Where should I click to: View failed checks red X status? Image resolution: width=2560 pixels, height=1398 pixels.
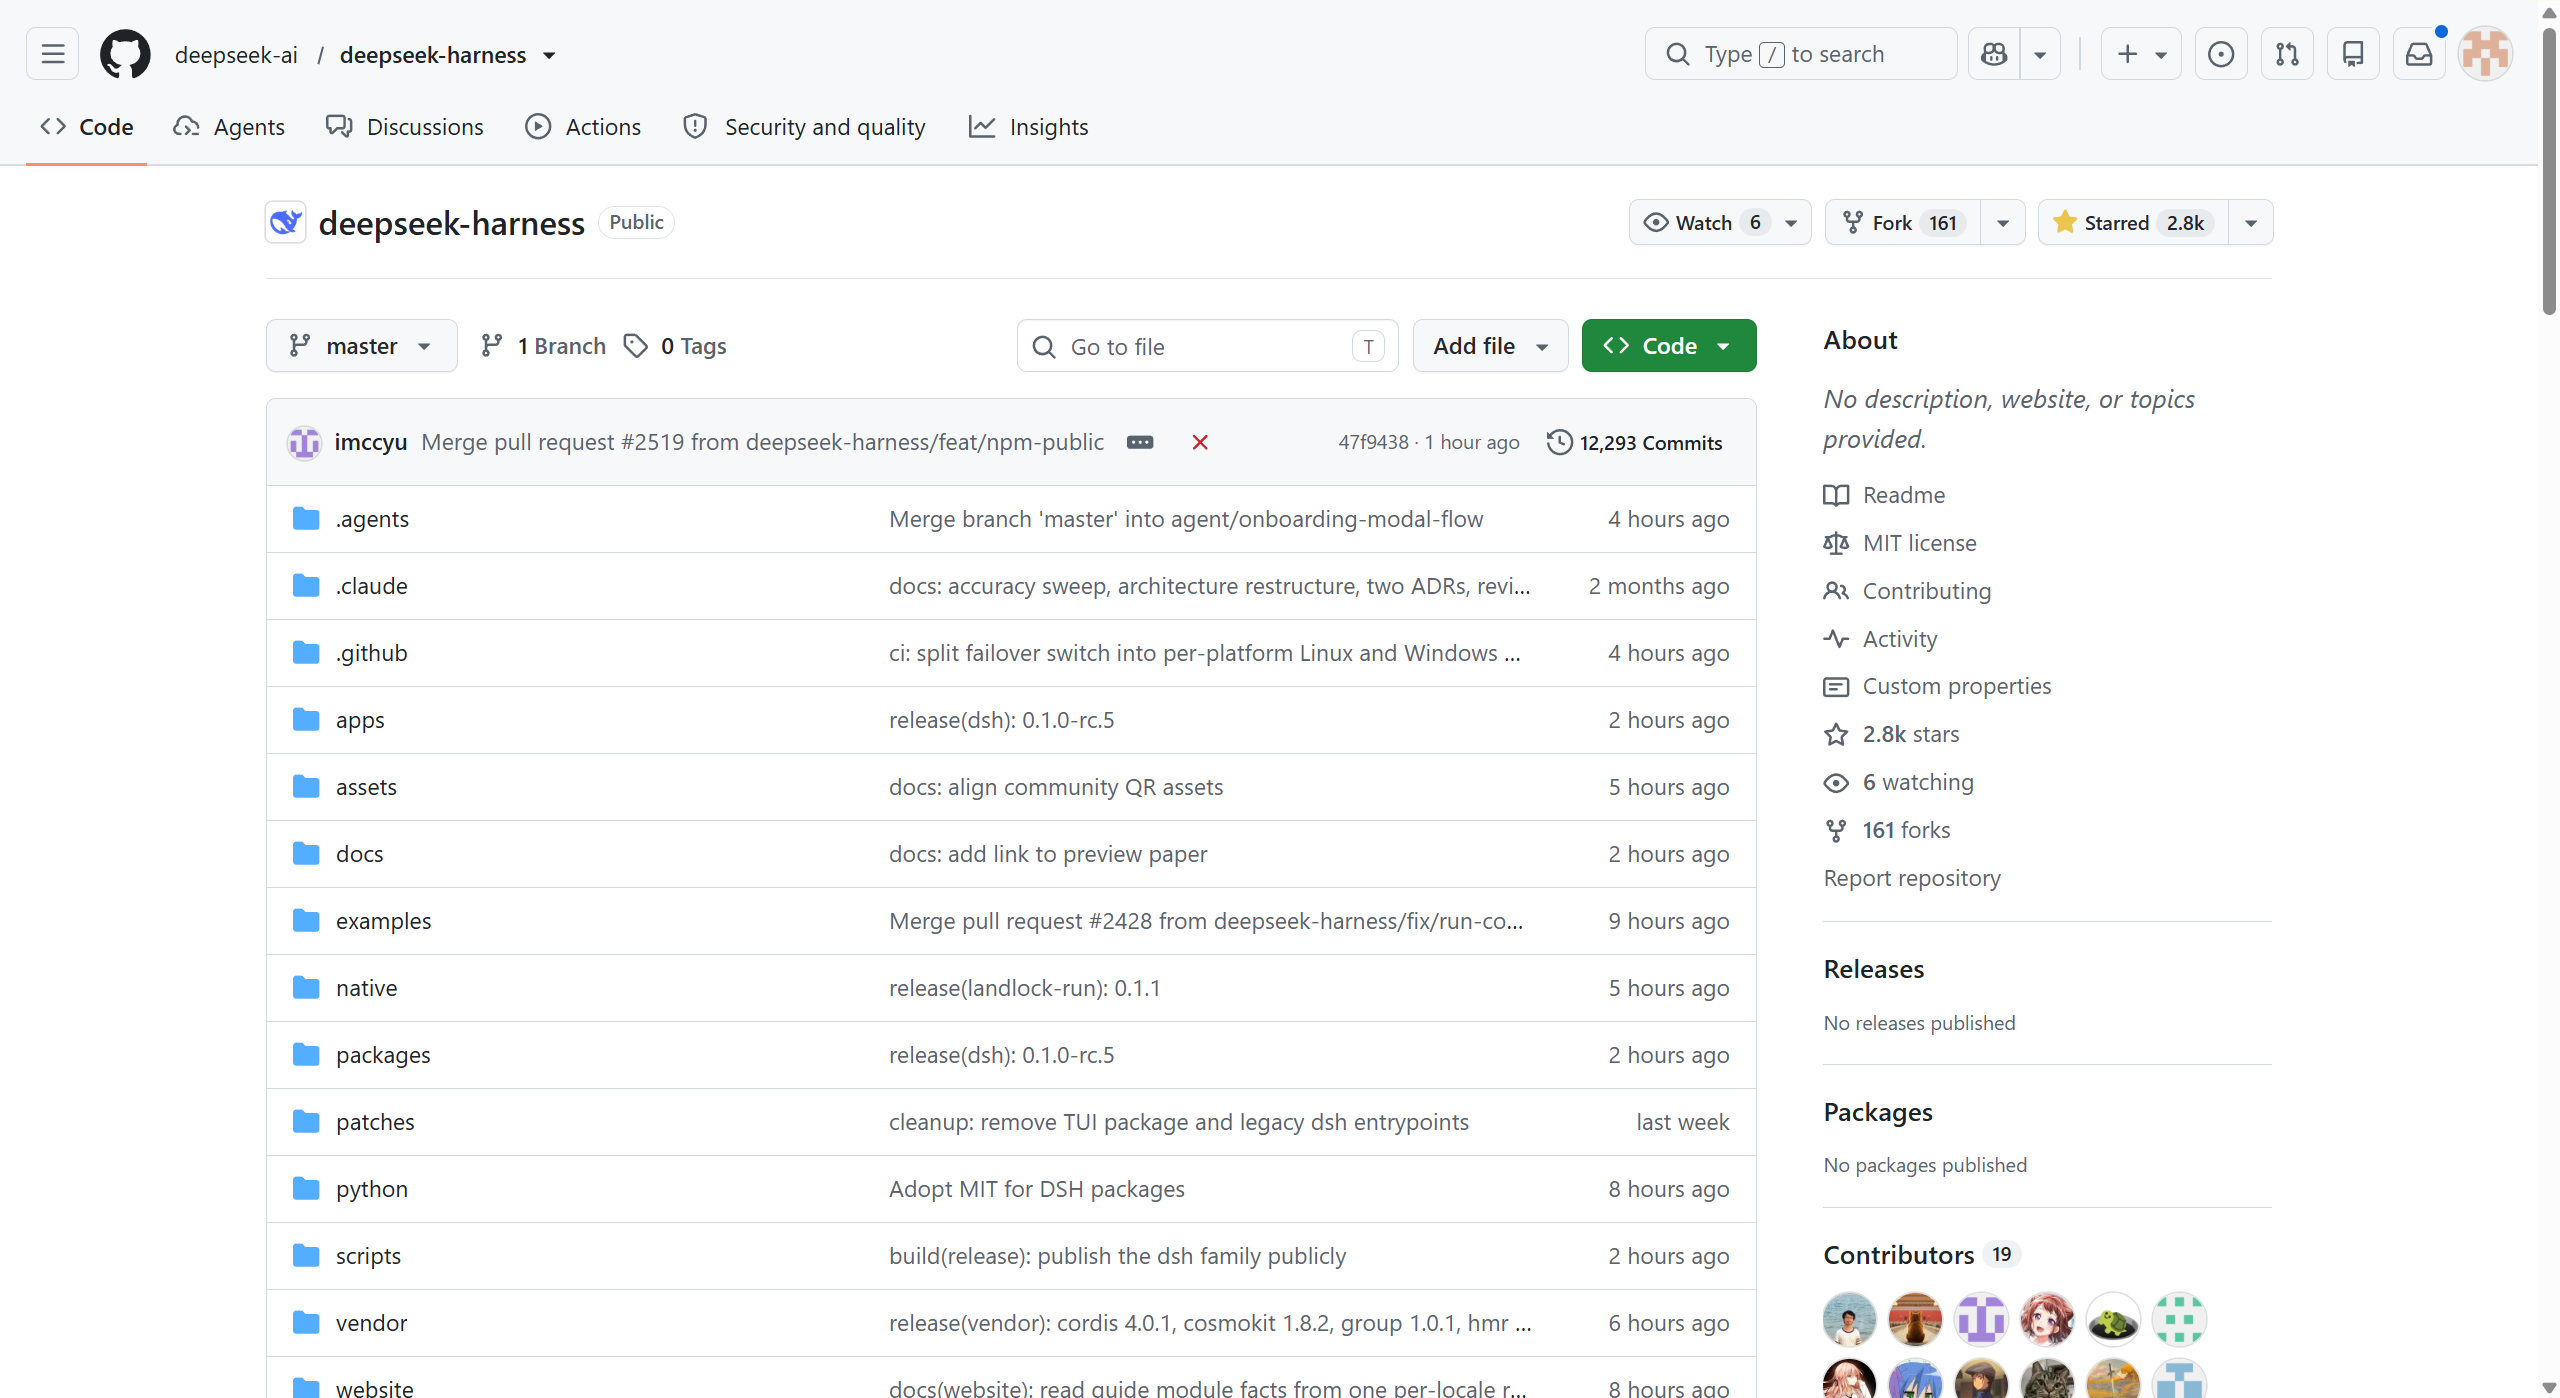tap(1200, 442)
